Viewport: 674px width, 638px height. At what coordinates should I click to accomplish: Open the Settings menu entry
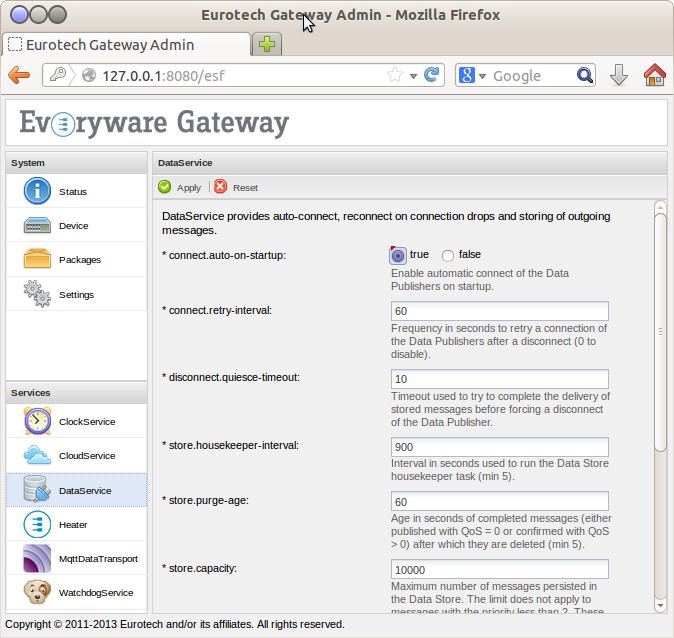coord(77,294)
